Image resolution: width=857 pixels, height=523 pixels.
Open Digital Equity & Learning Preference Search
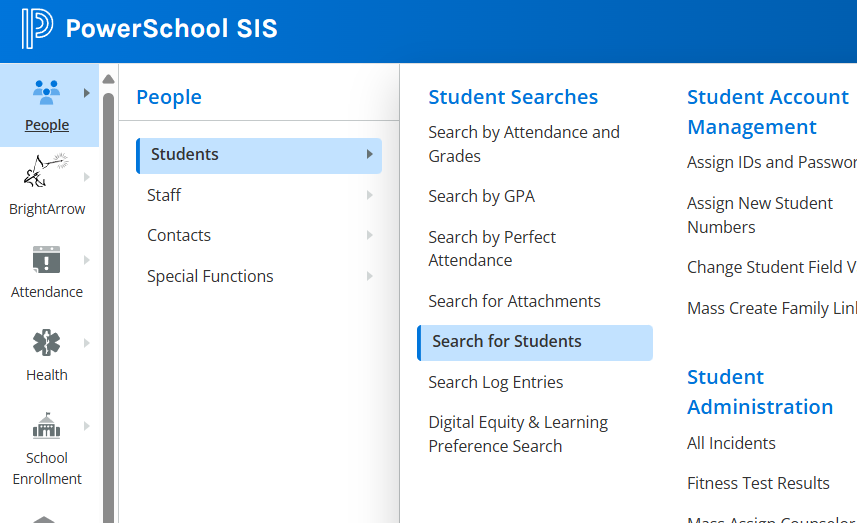click(518, 434)
